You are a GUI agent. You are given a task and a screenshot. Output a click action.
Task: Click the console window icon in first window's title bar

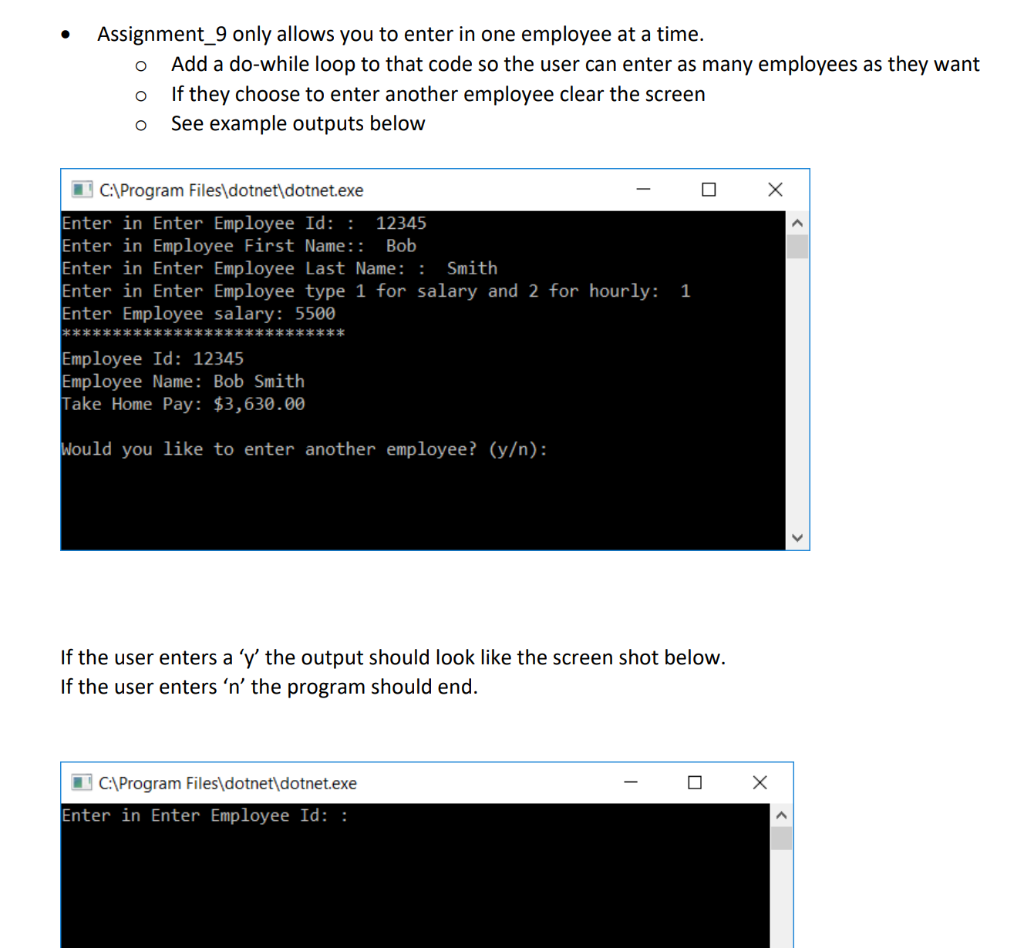pos(80,190)
